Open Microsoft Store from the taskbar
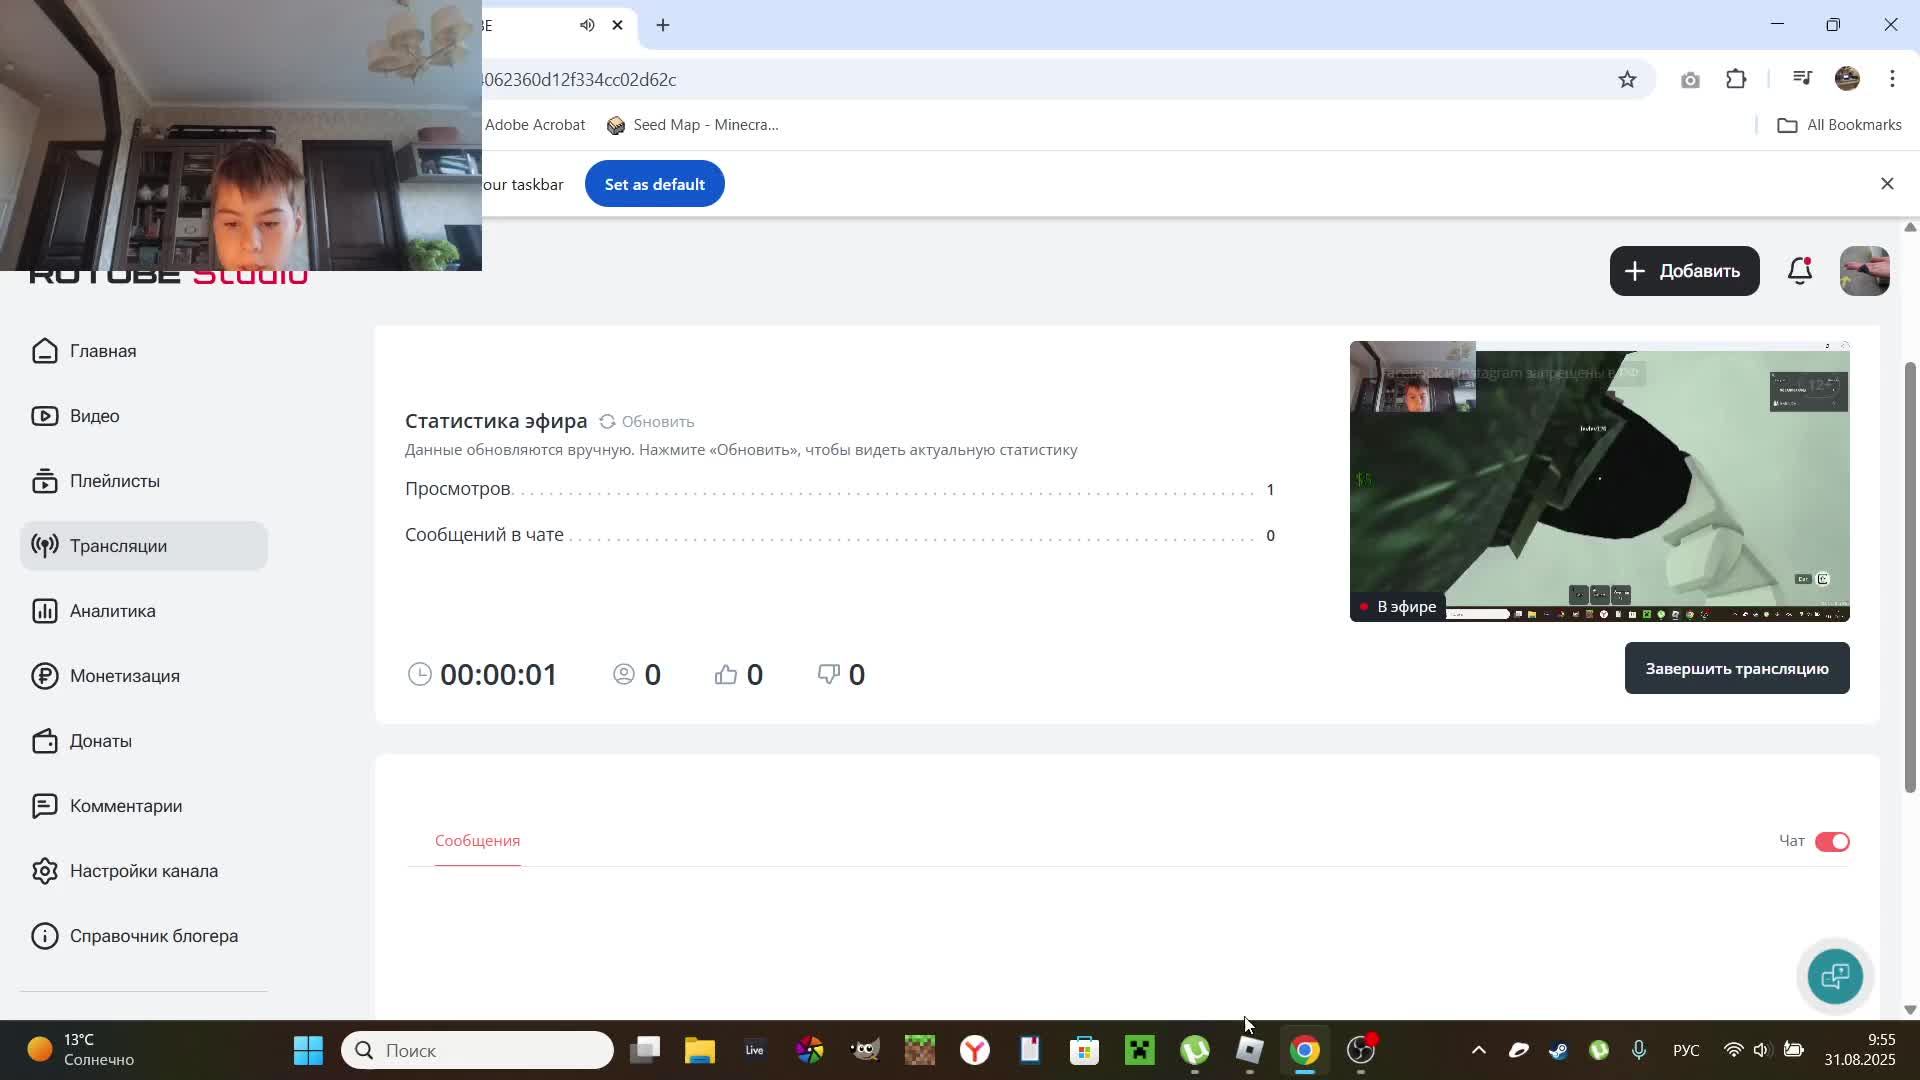This screenshot has width=1920, height=1080. [x=1085, y=1050]
